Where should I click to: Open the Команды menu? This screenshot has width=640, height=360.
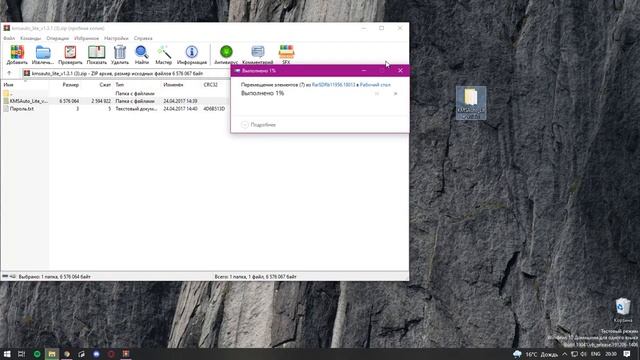coord(31,38)
